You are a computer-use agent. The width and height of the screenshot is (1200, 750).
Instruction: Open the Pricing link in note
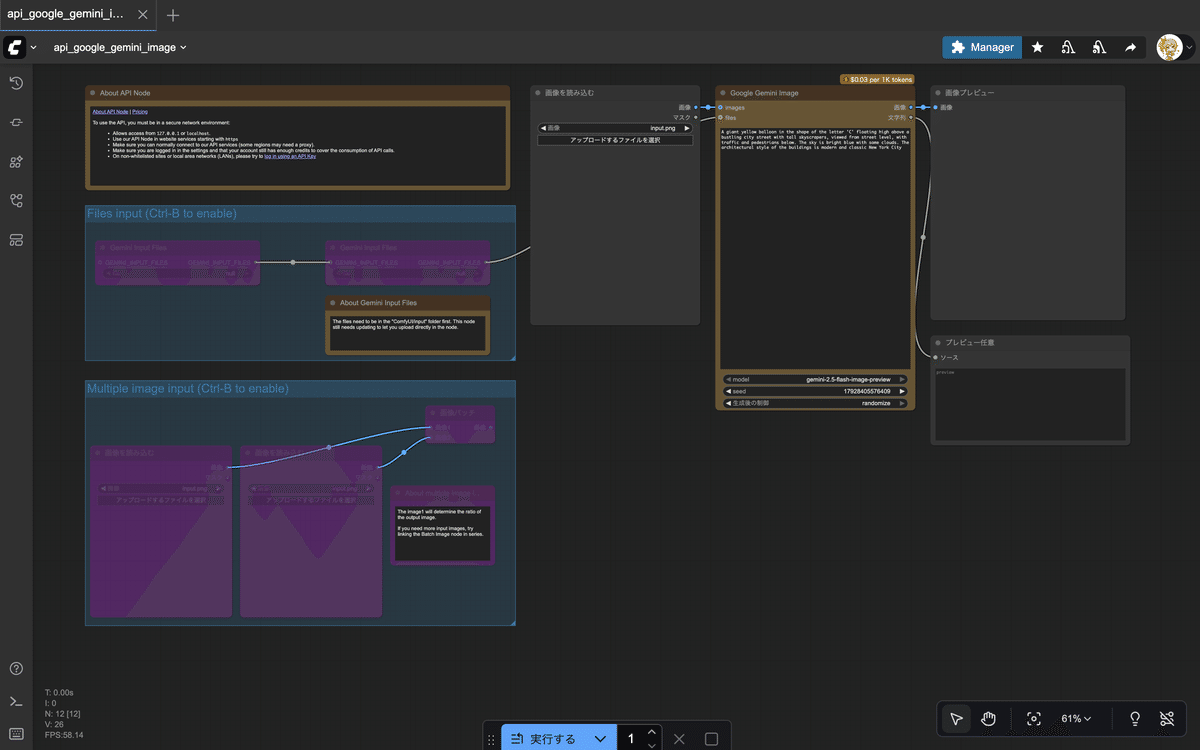click(140, 112)
